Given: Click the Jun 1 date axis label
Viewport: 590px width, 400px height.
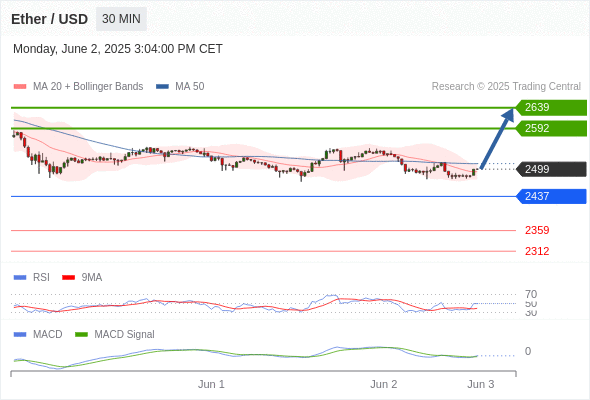Looking at the screenshot, I should point(211,384).
